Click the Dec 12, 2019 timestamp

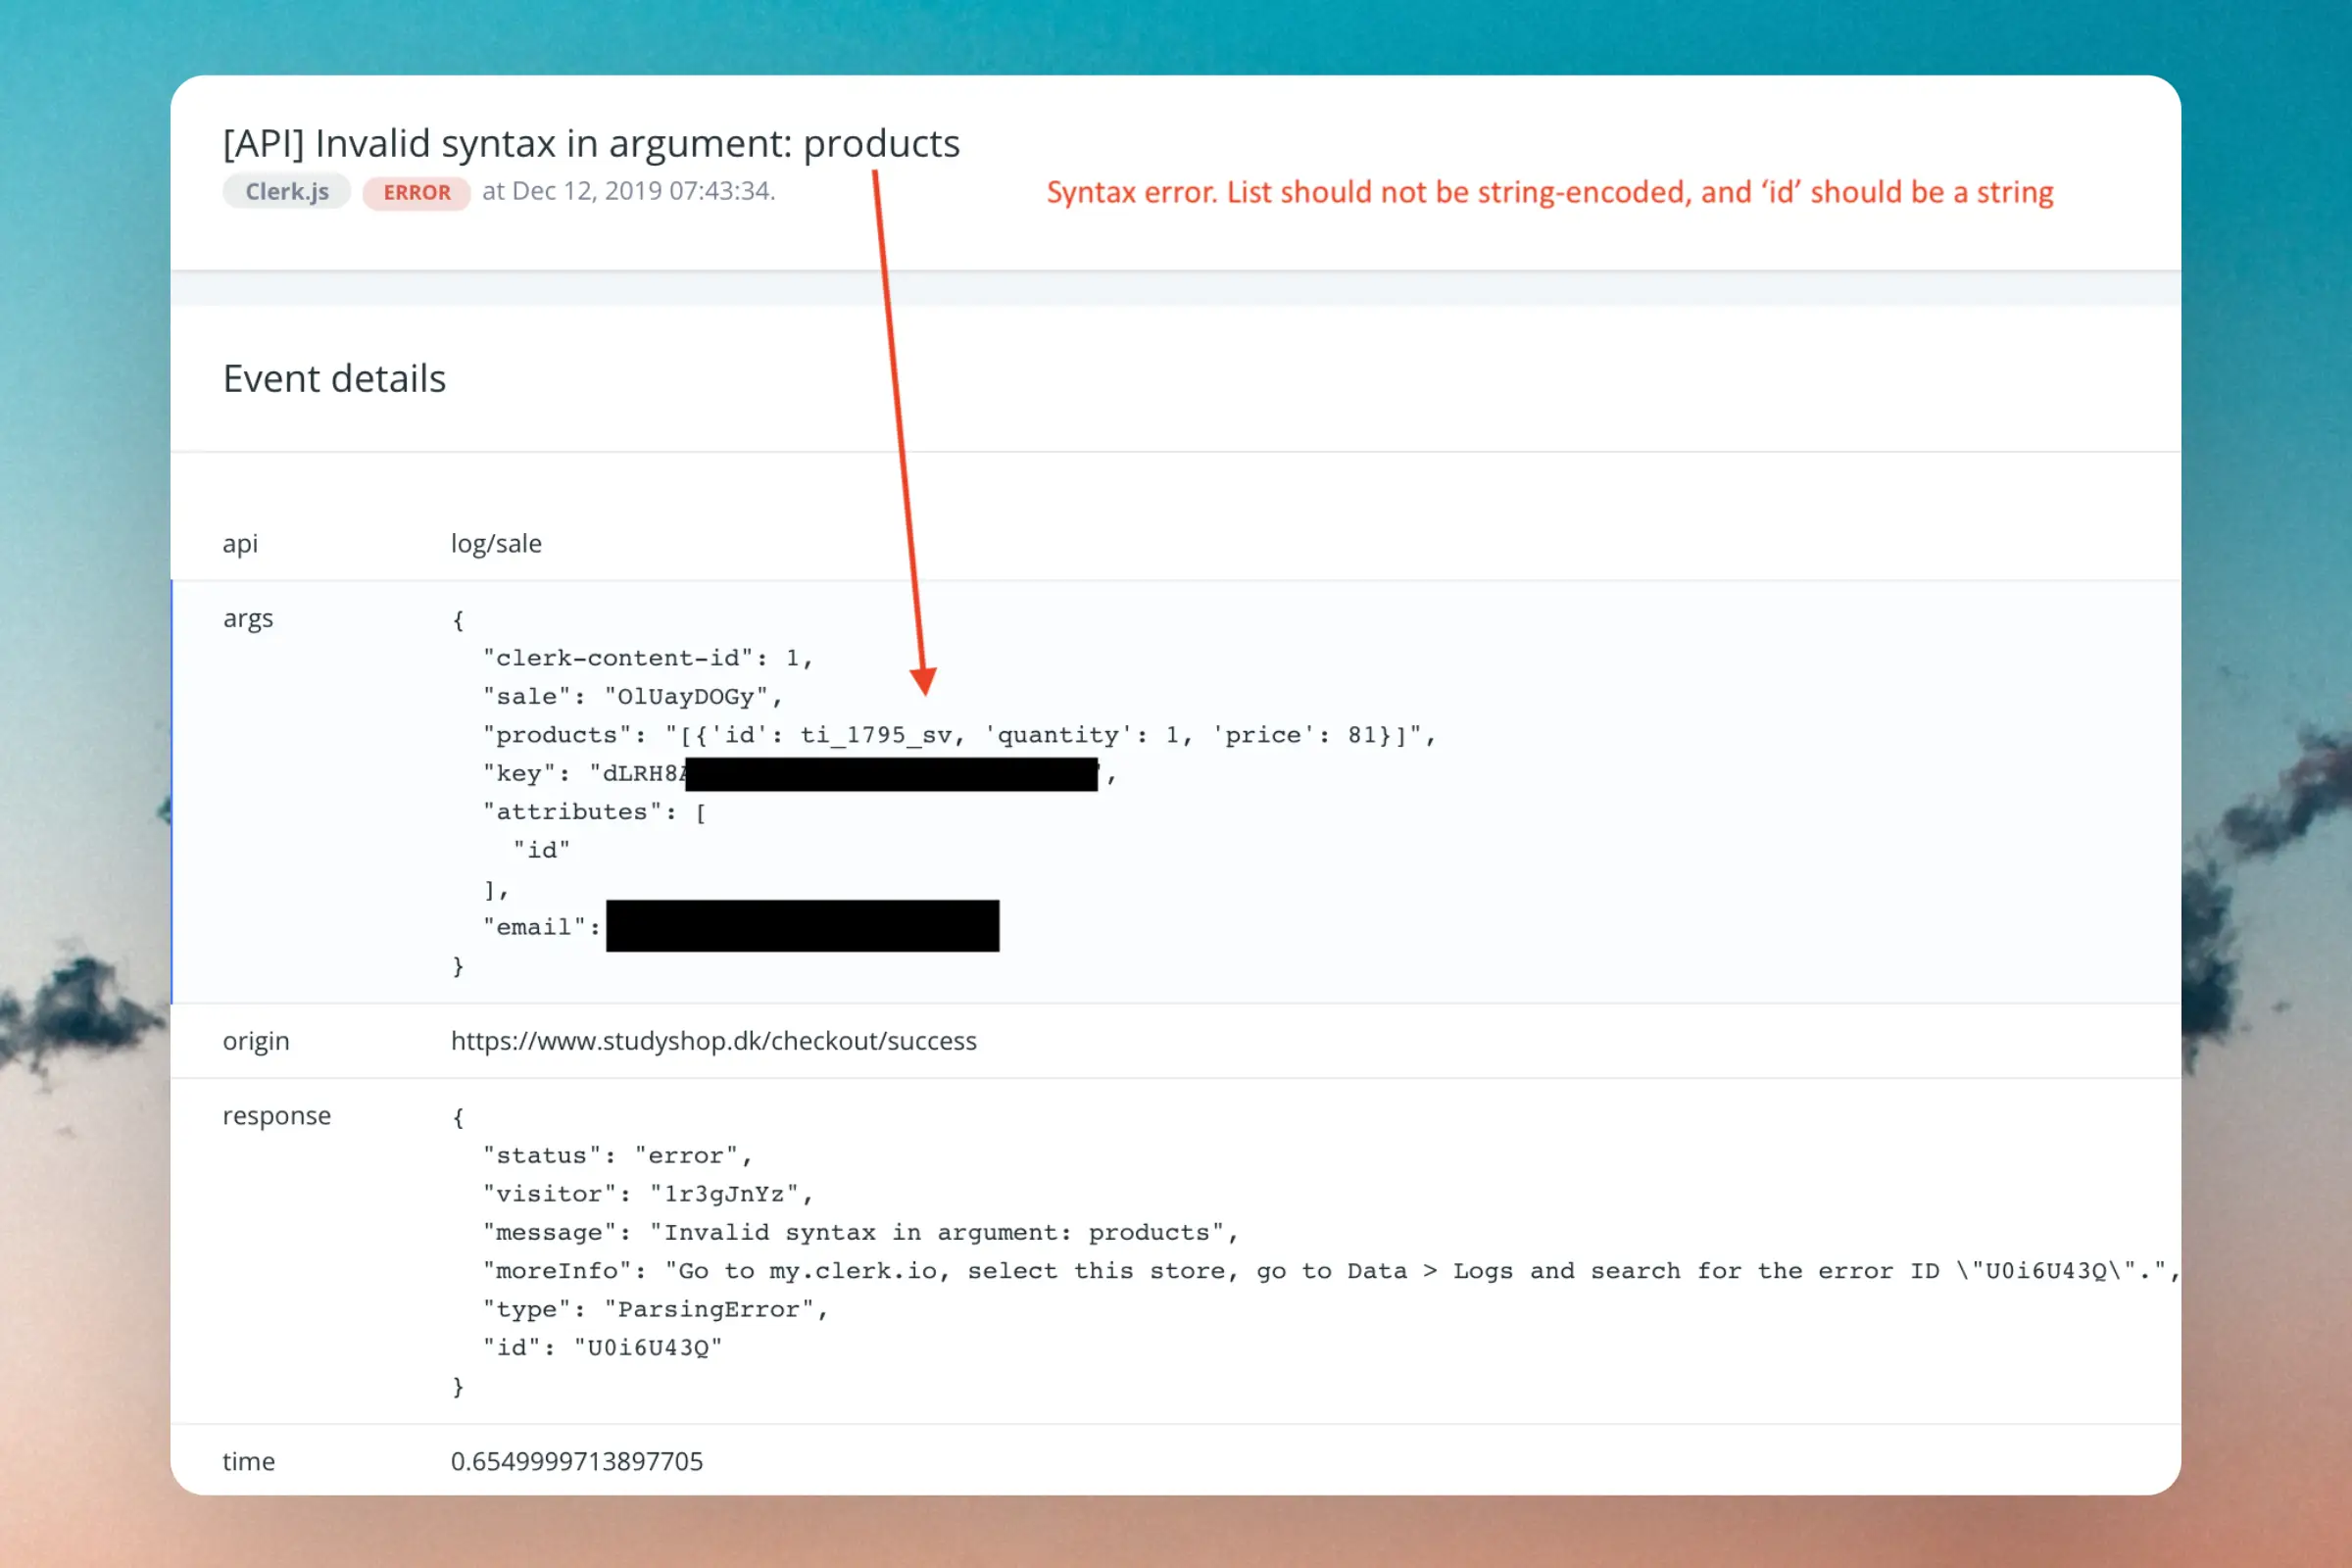tap(628, 190)
